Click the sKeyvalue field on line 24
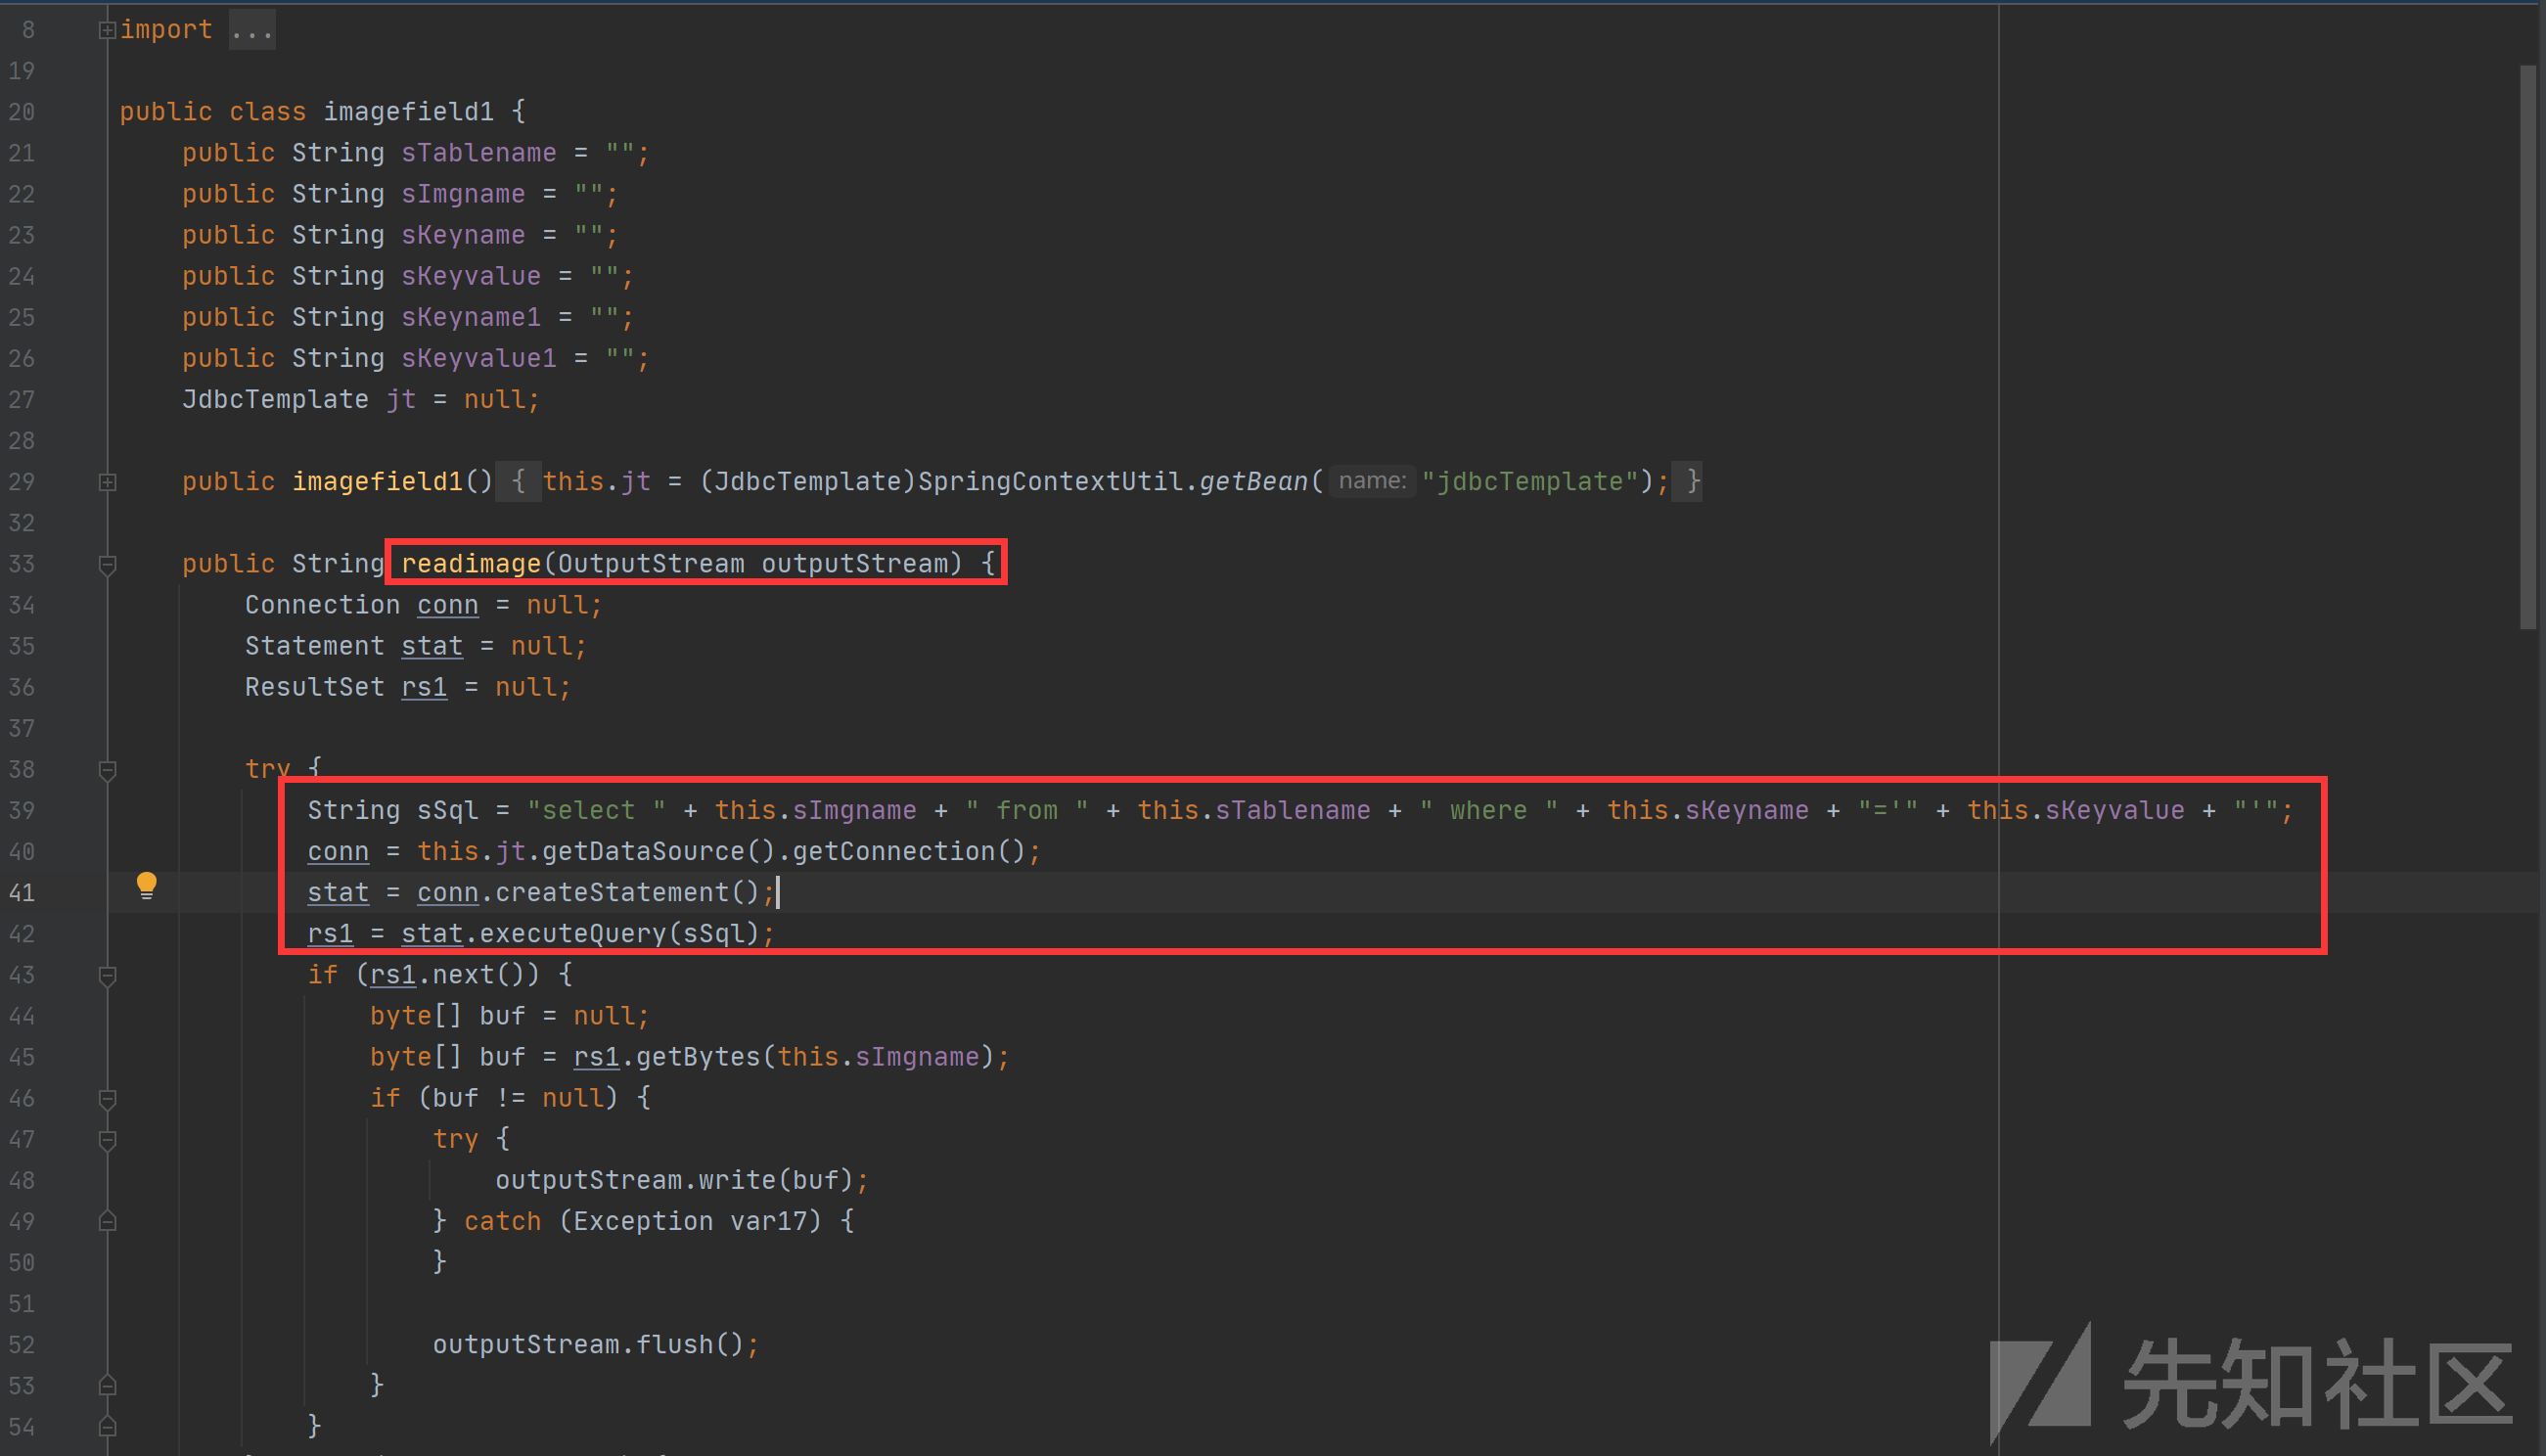This screenshot has width=2546, height=1456. coord(470,276)
